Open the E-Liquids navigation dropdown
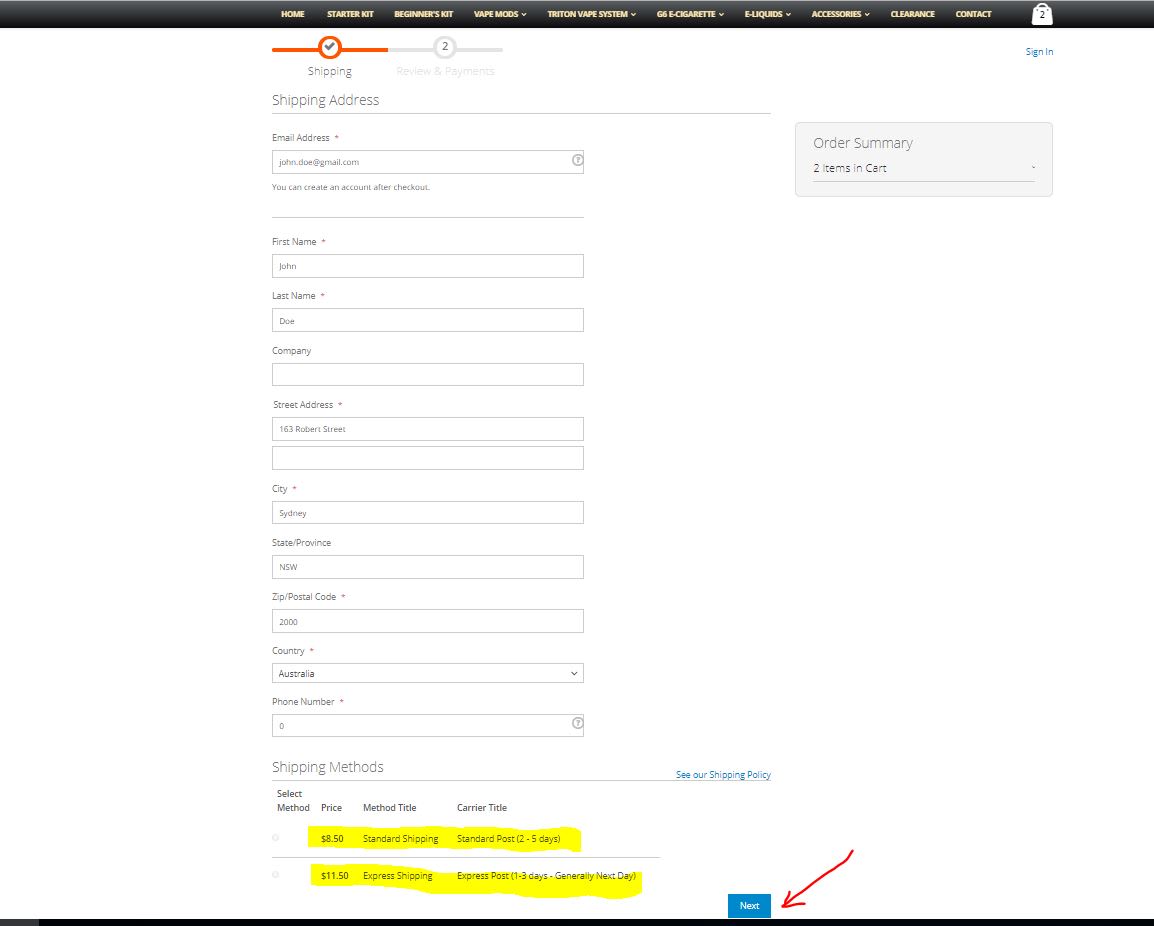1154x926 pixels. point(767,14)
